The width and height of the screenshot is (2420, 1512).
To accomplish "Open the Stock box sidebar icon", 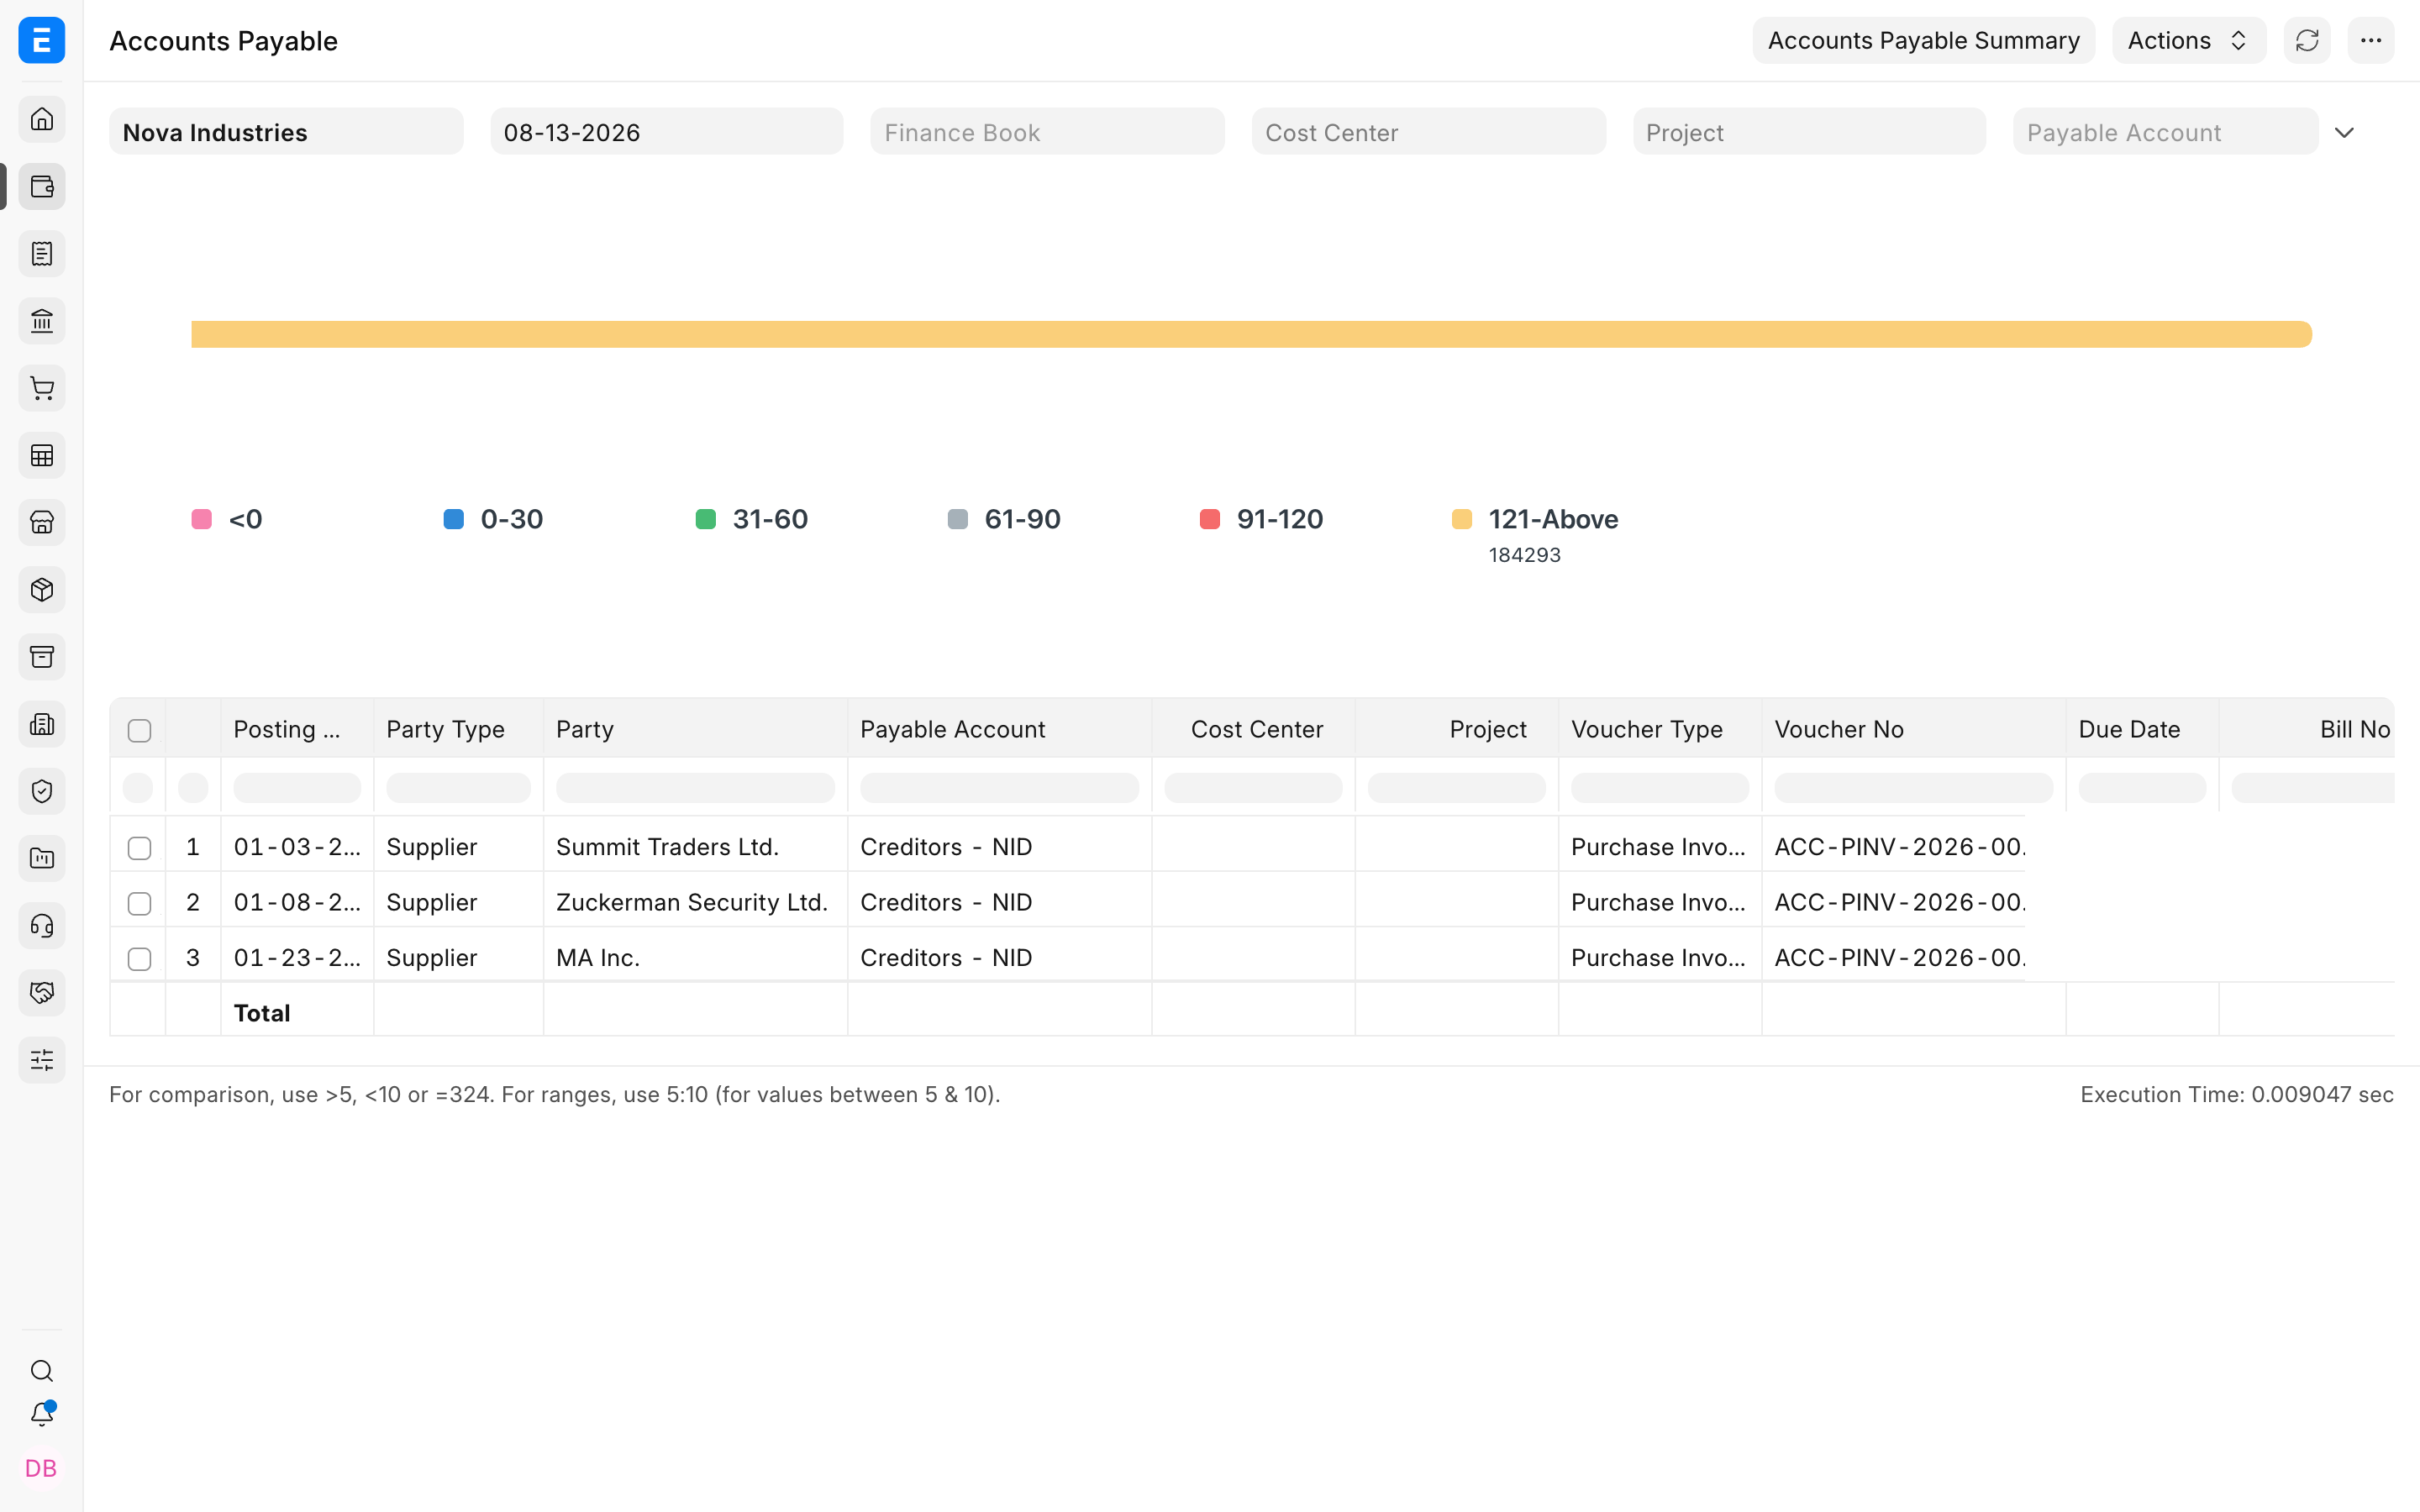I will pyautogui.click(x=41, y=590).
